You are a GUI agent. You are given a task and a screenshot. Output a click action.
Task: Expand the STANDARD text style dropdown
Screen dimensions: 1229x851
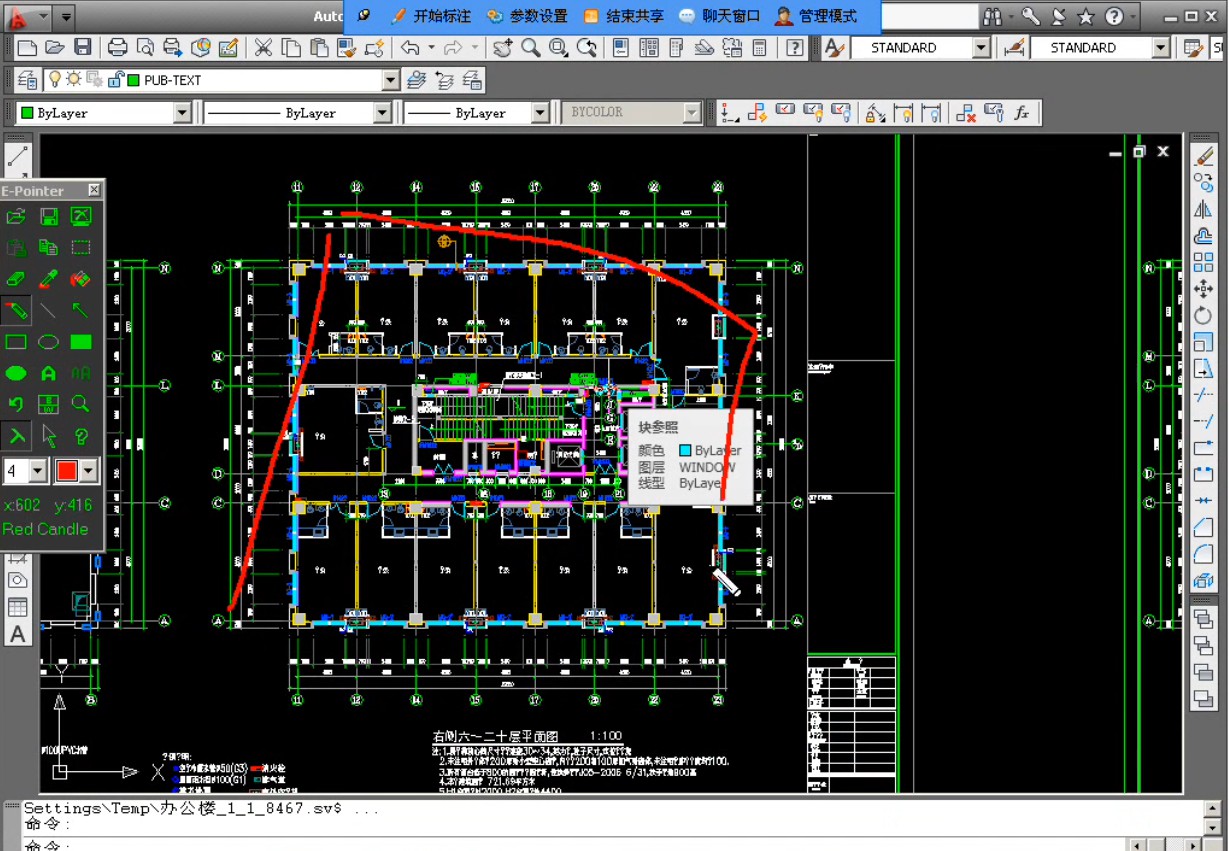[980, 48]
